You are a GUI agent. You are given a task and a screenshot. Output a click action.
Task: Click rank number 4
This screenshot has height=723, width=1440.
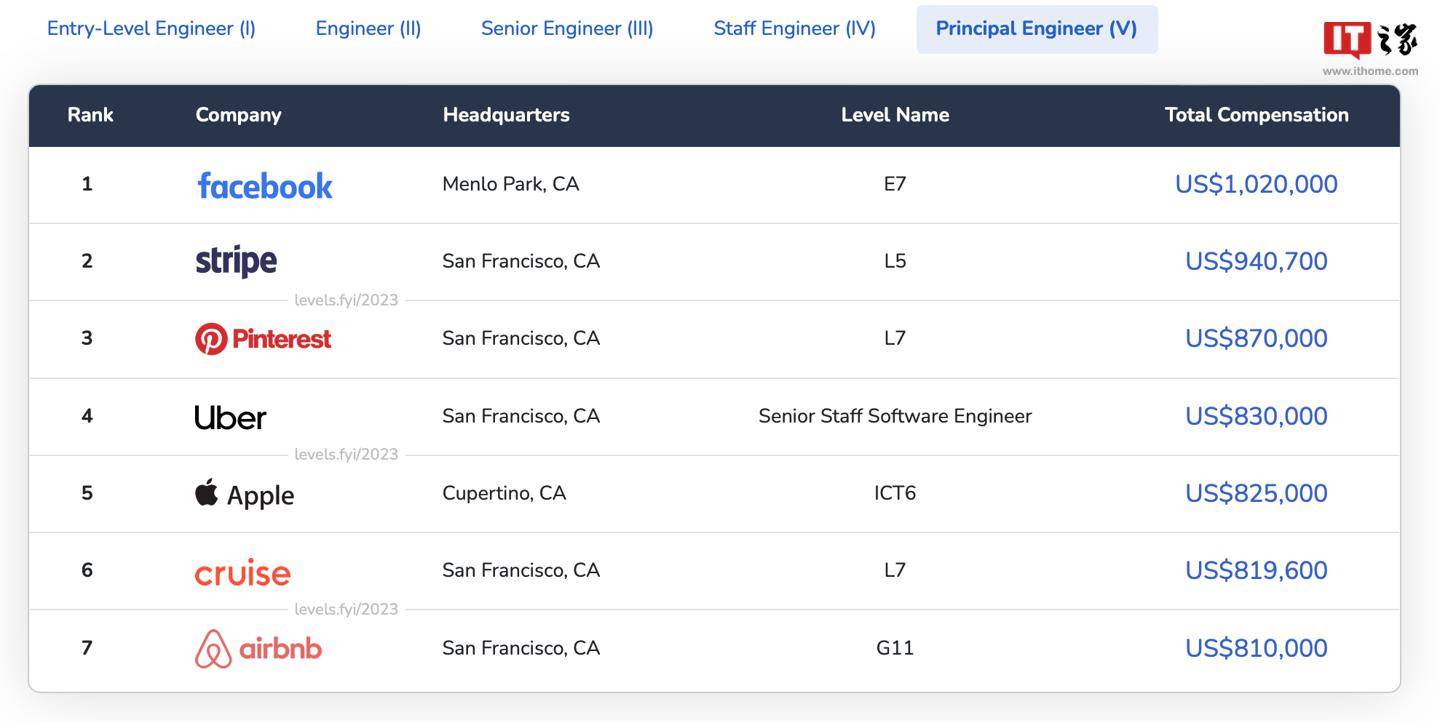point(87,416)
